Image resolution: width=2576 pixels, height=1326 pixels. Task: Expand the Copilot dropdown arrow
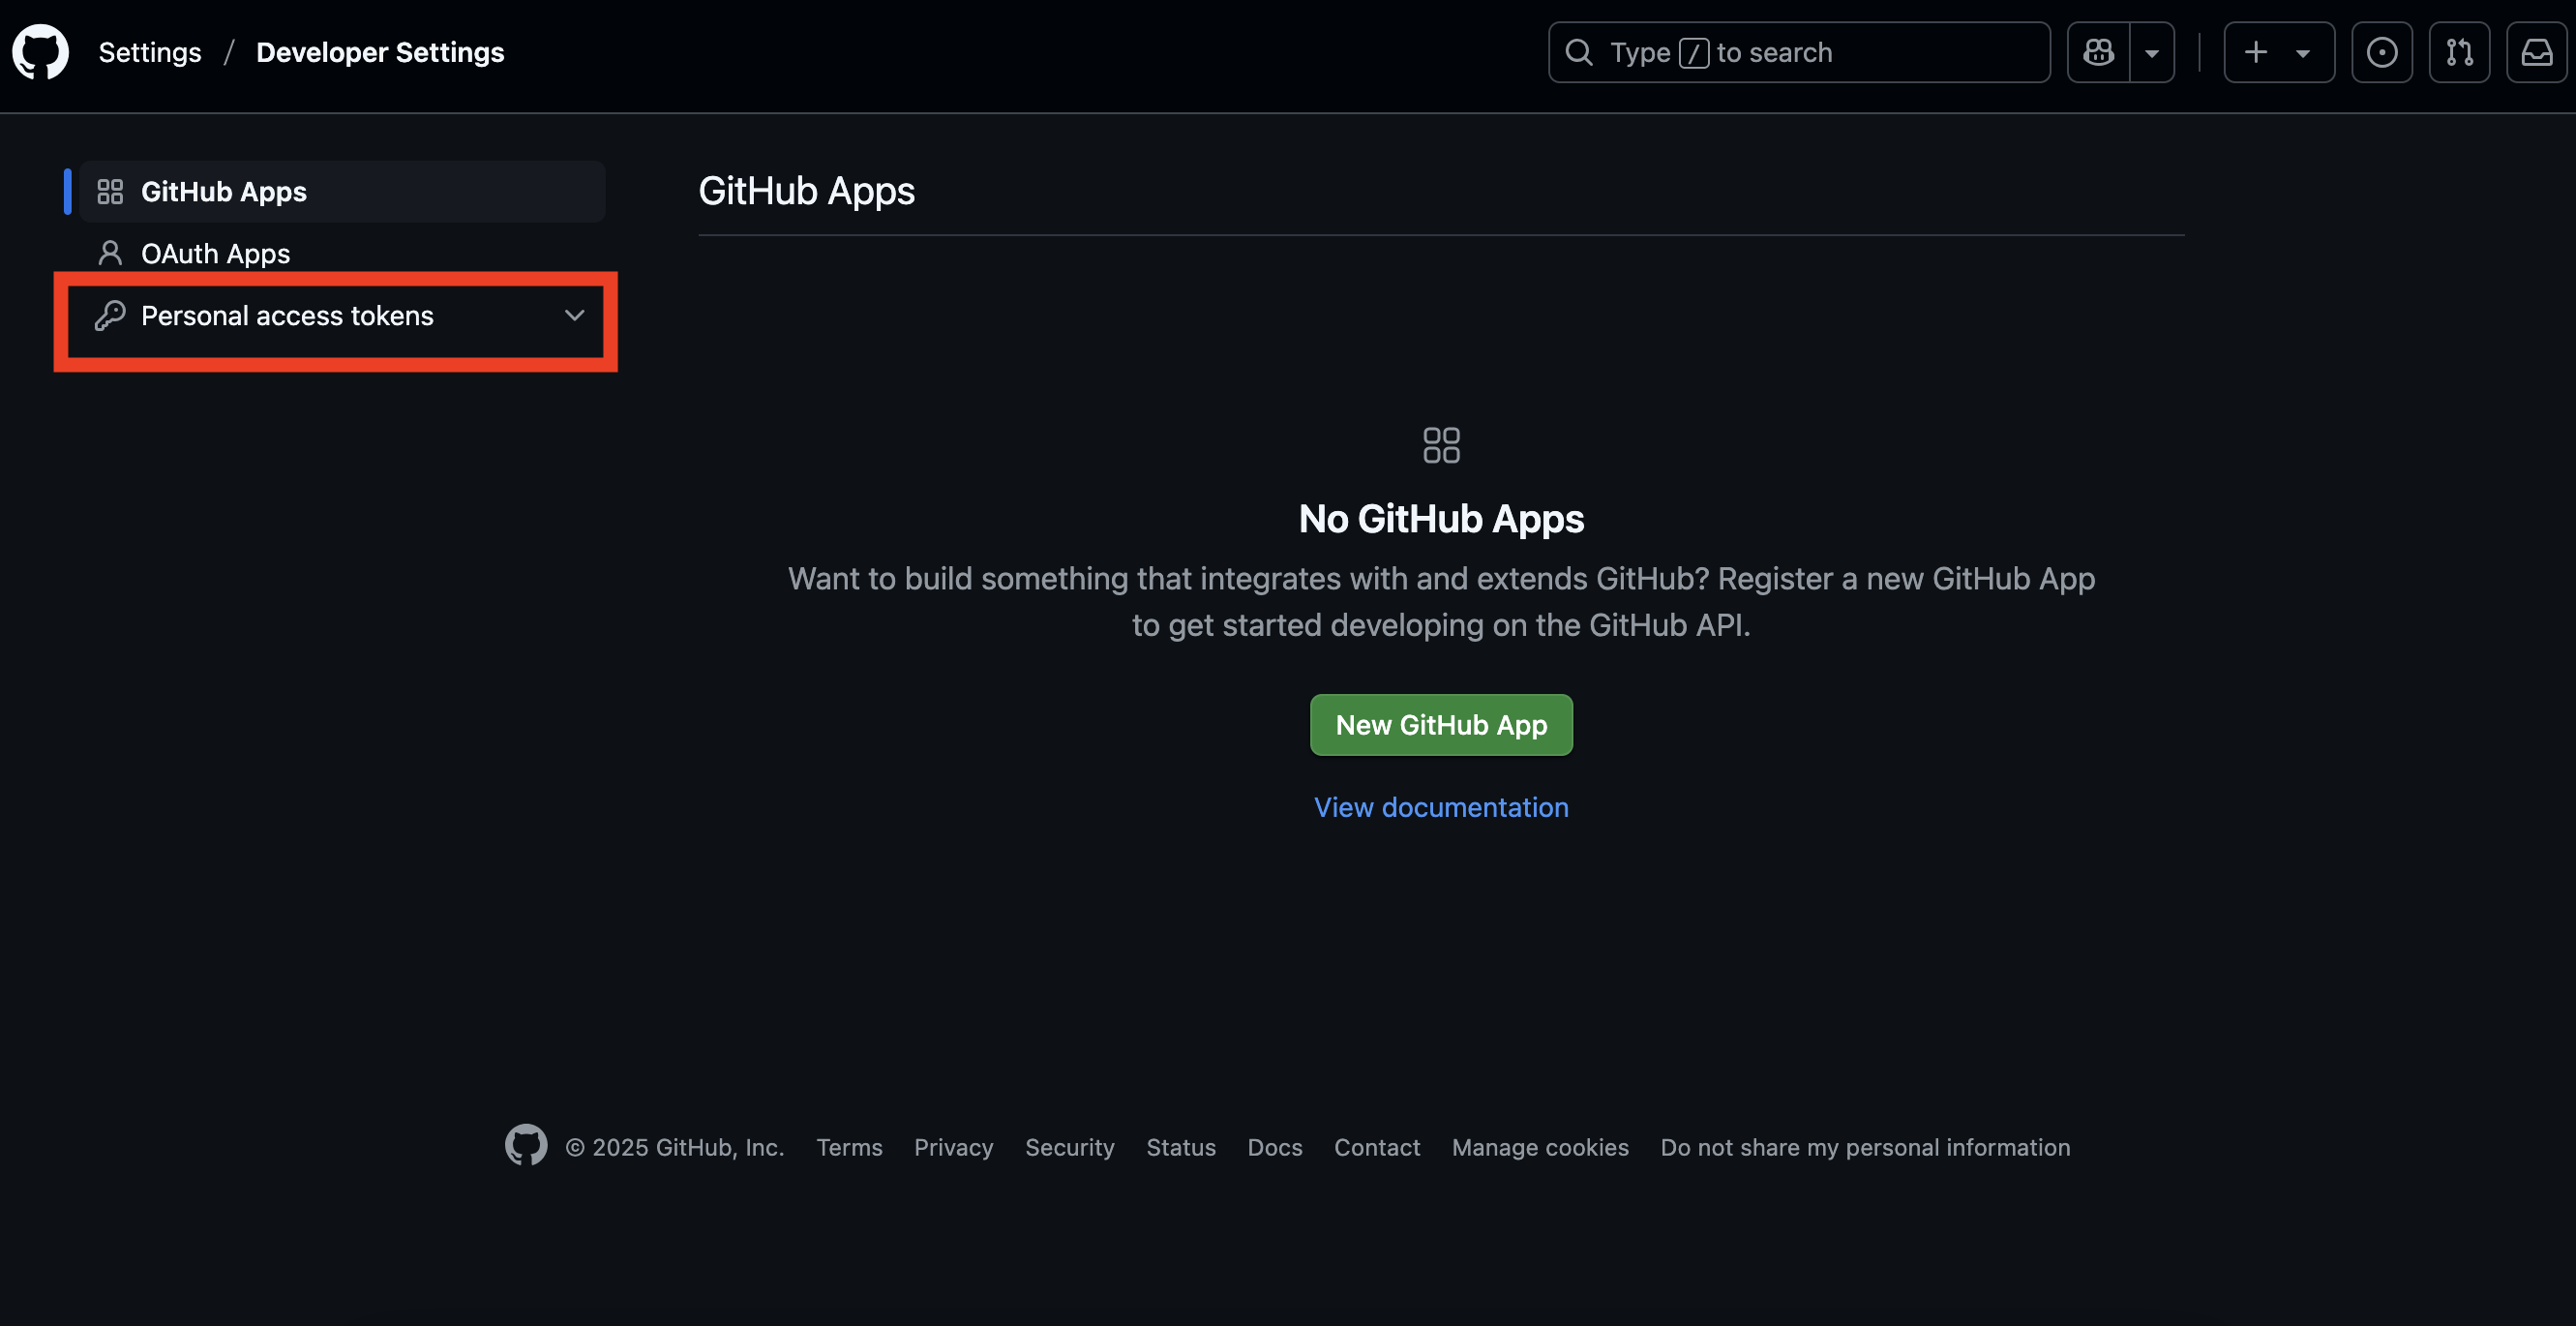pos(2152,52)
